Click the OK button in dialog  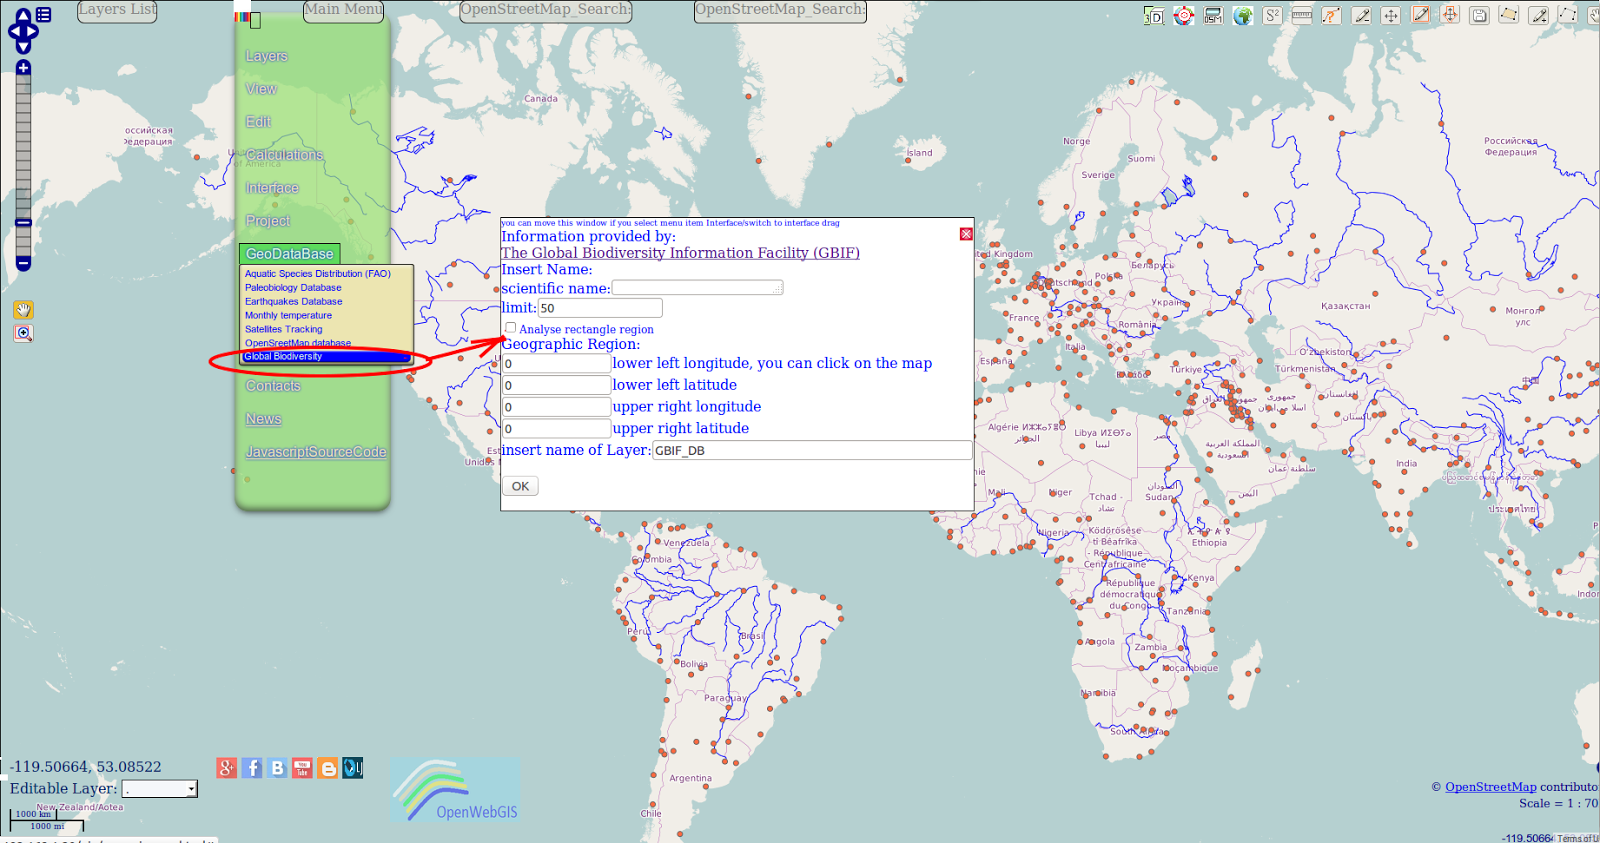[x=520, y=486]
